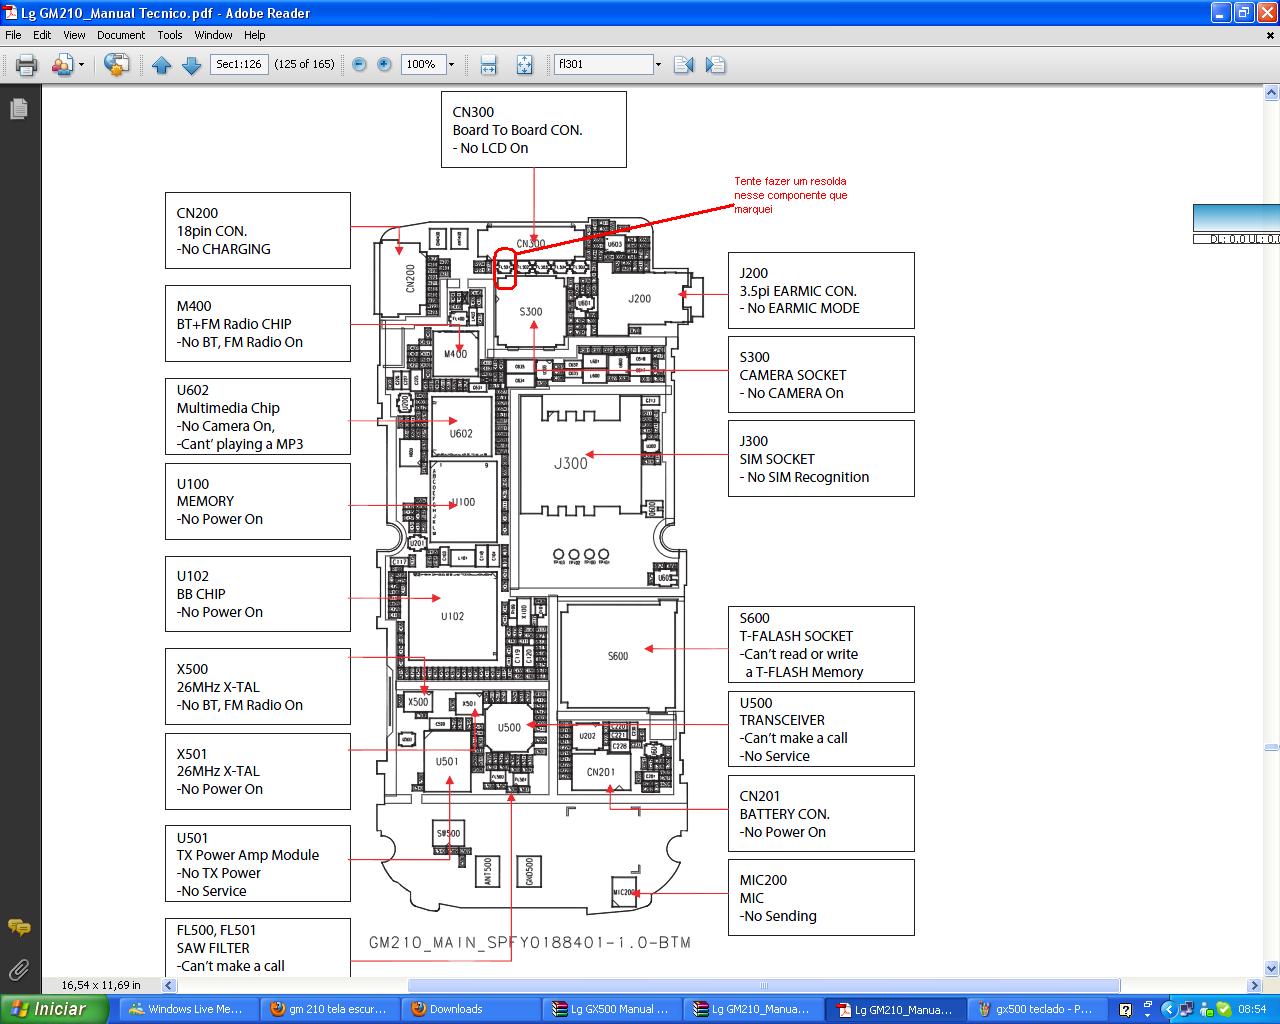Click the S600 T-FALASH SOCKET label
The width and height of the screenshot is (1280, 1024).
click(x=821, y=645)
